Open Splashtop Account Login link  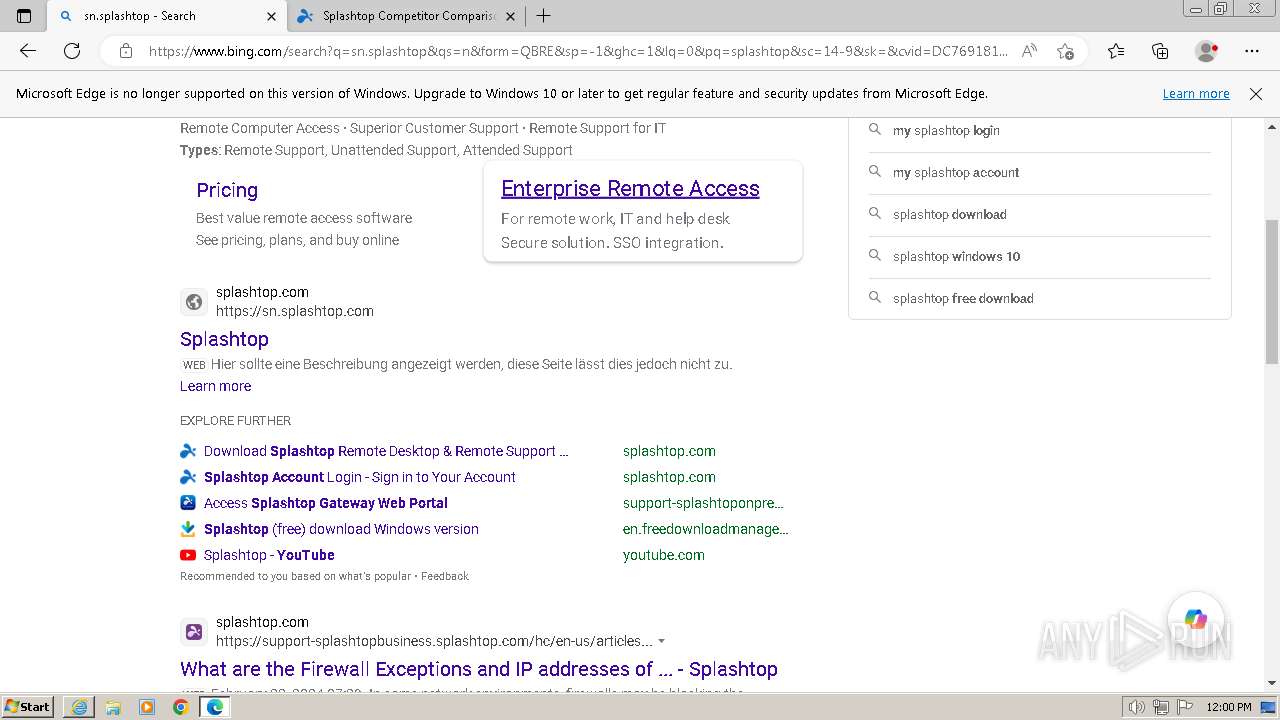pos(360,477)
